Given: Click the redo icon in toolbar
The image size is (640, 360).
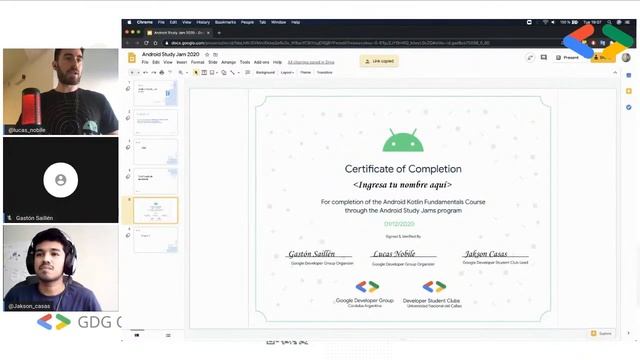Looking at the screenshot, I should (153, 72).
